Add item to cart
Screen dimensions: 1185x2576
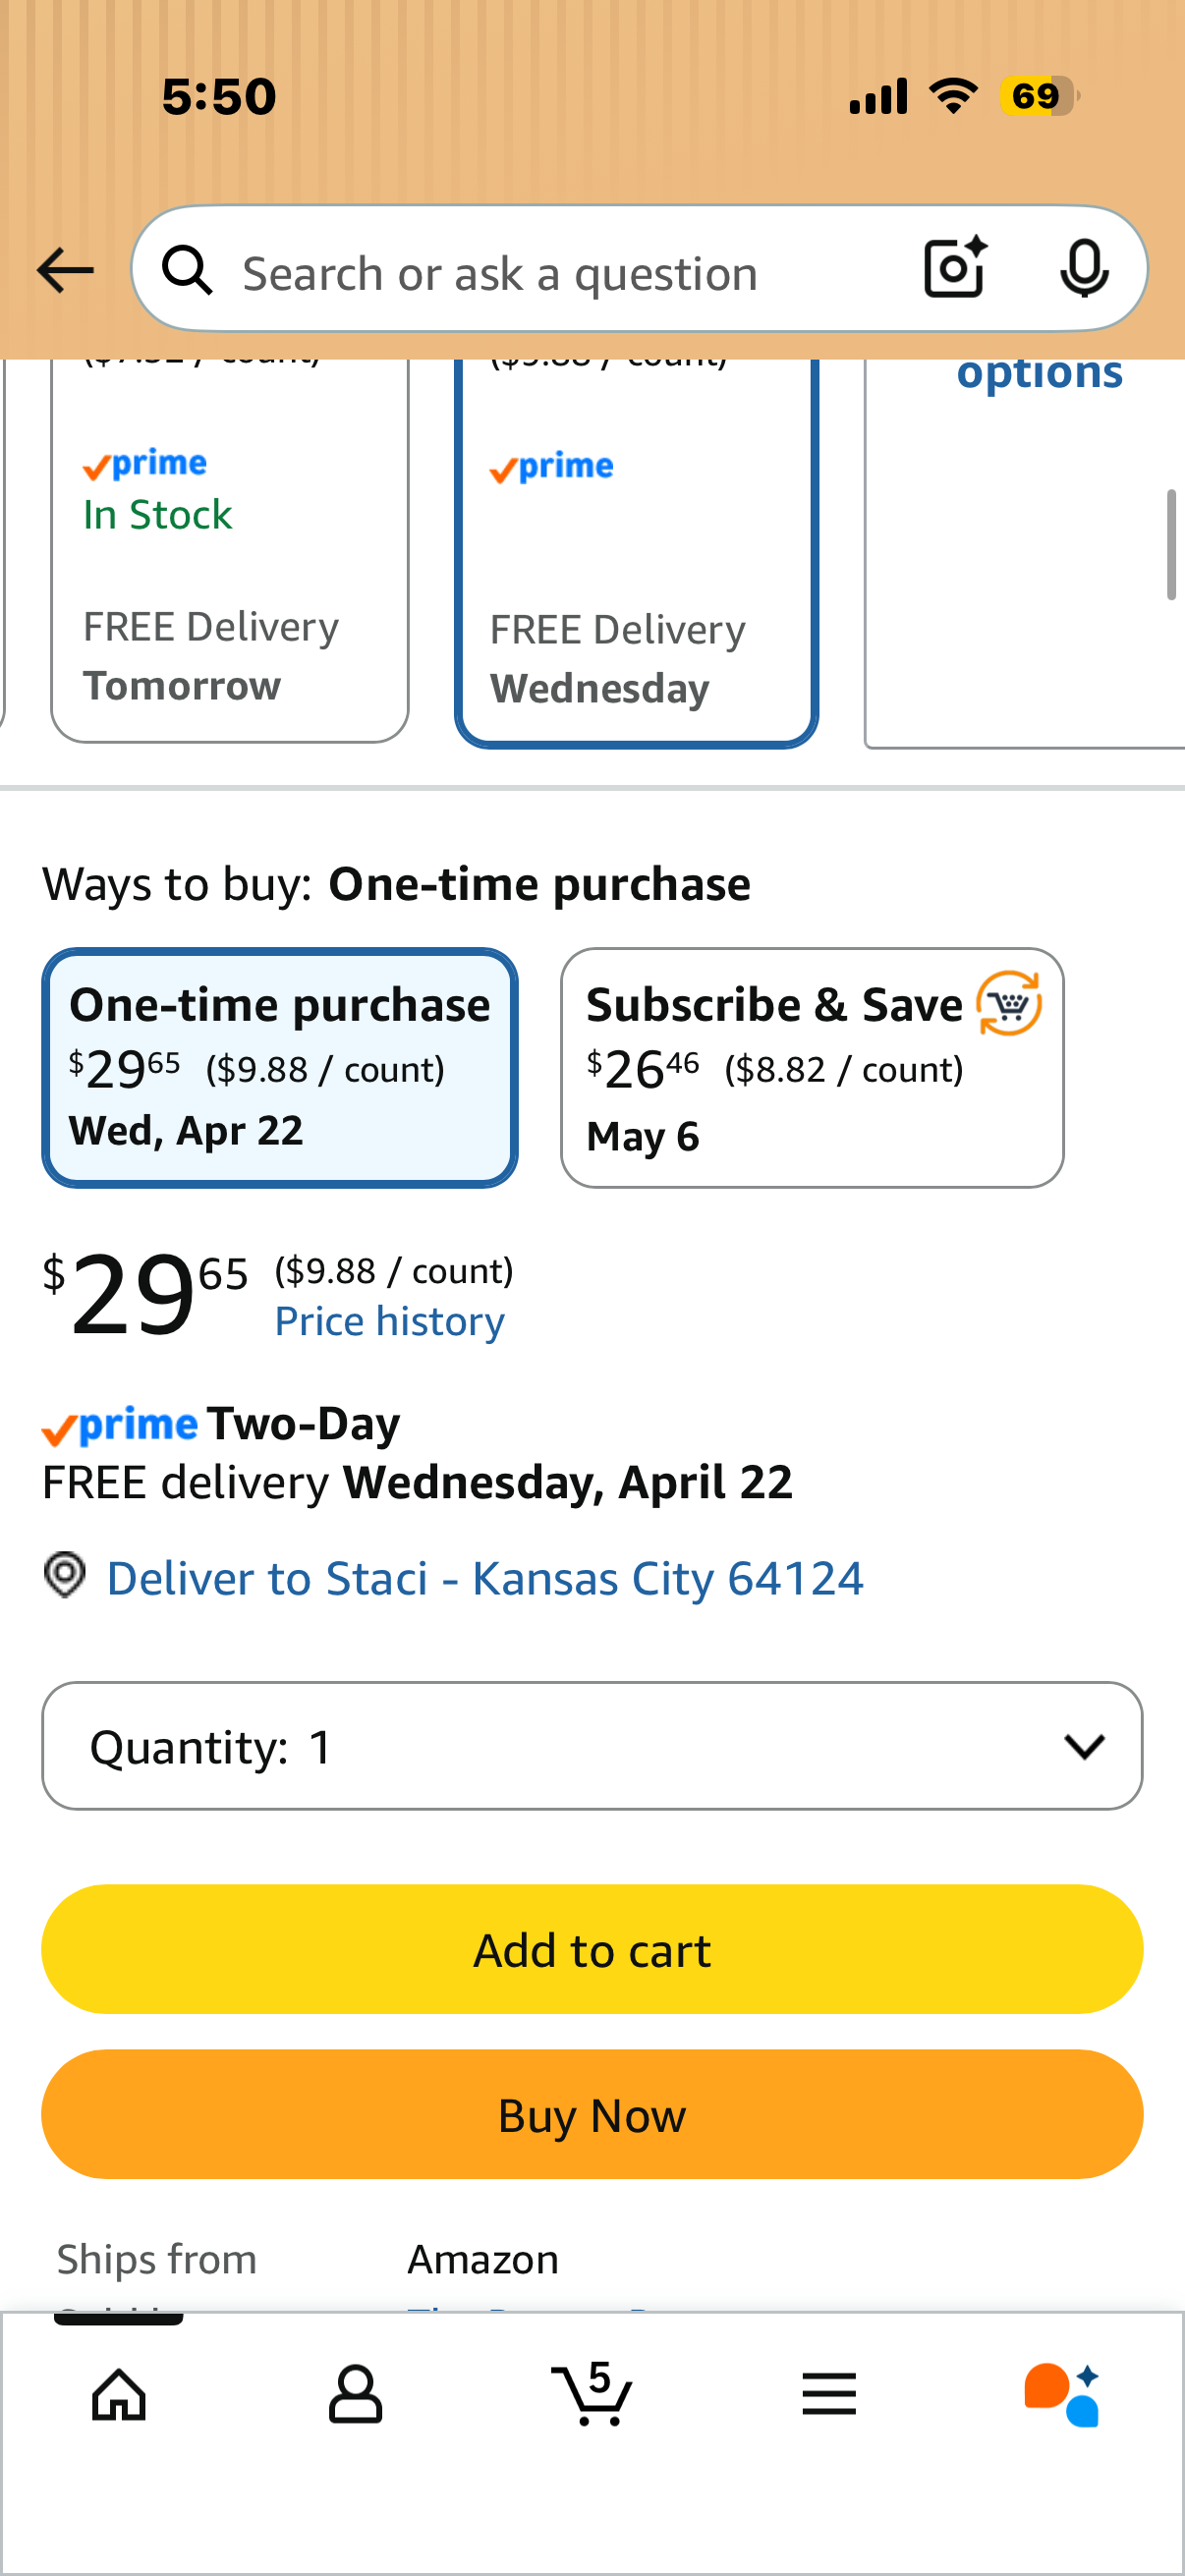pos(592,1949)
